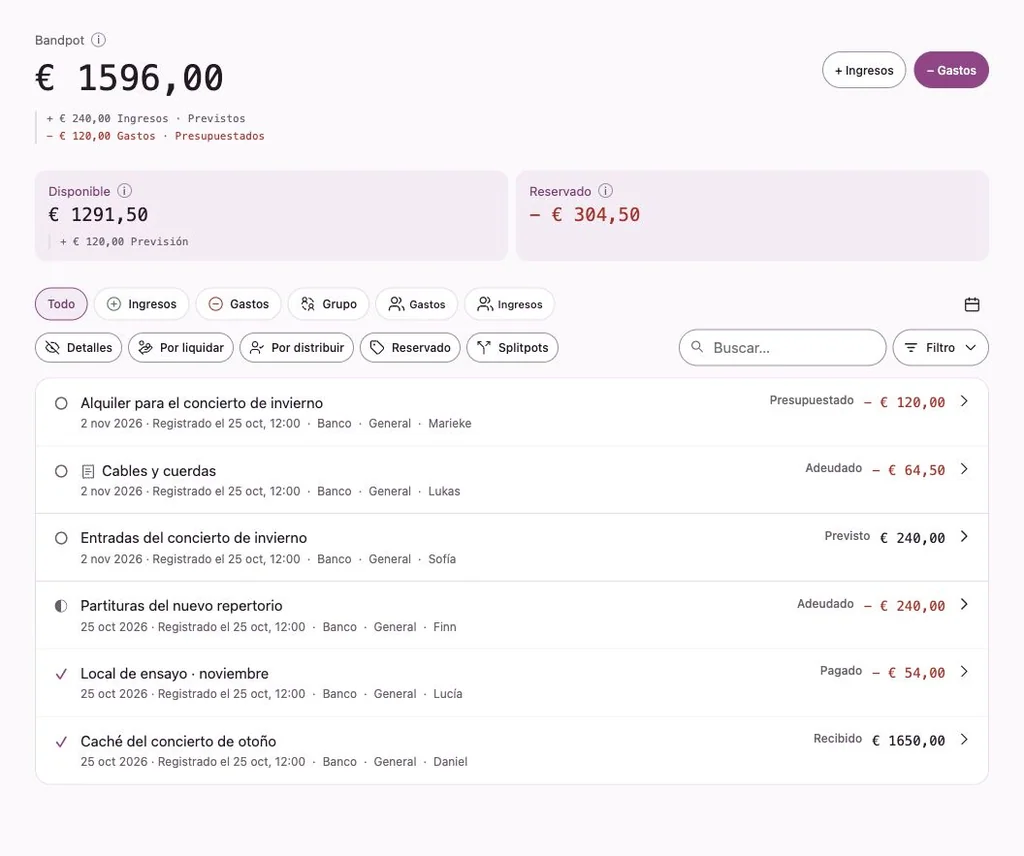Click member name Sofía
Viewport: 1024px width, 856px height.
pyautogui.click(x=442, y=559)
